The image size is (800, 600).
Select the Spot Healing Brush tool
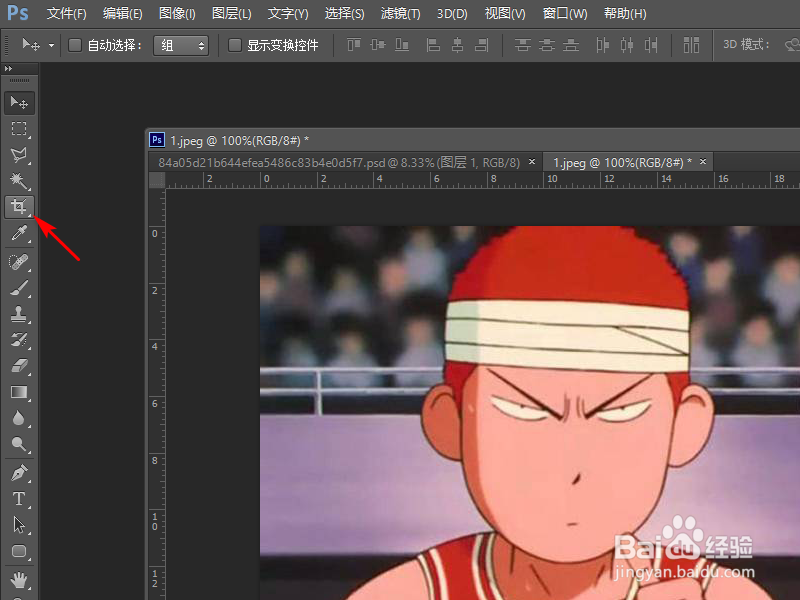[x=19, y=262]
